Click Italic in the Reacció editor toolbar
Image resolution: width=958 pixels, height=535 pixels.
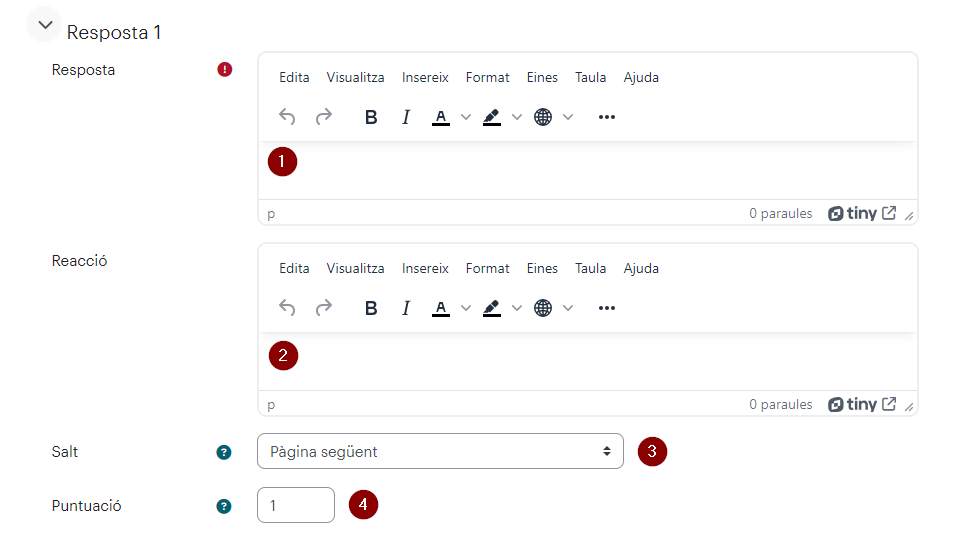406,308
